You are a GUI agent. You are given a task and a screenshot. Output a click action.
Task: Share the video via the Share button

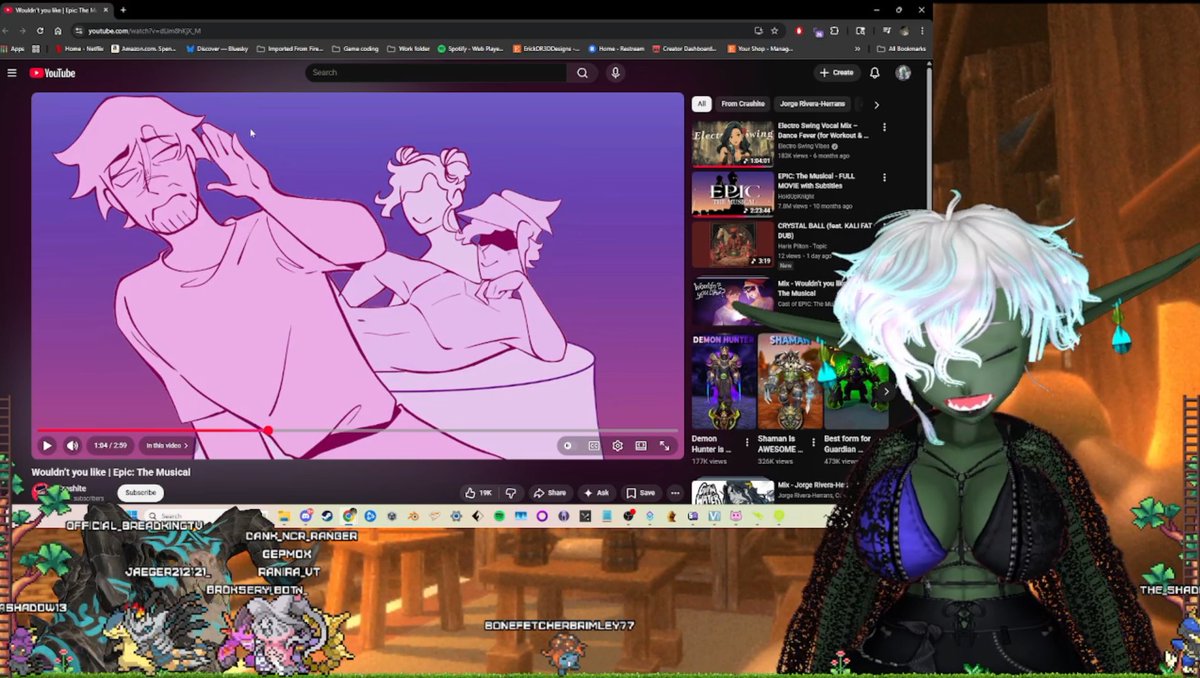pyautogui.click(x=549, y=493)
